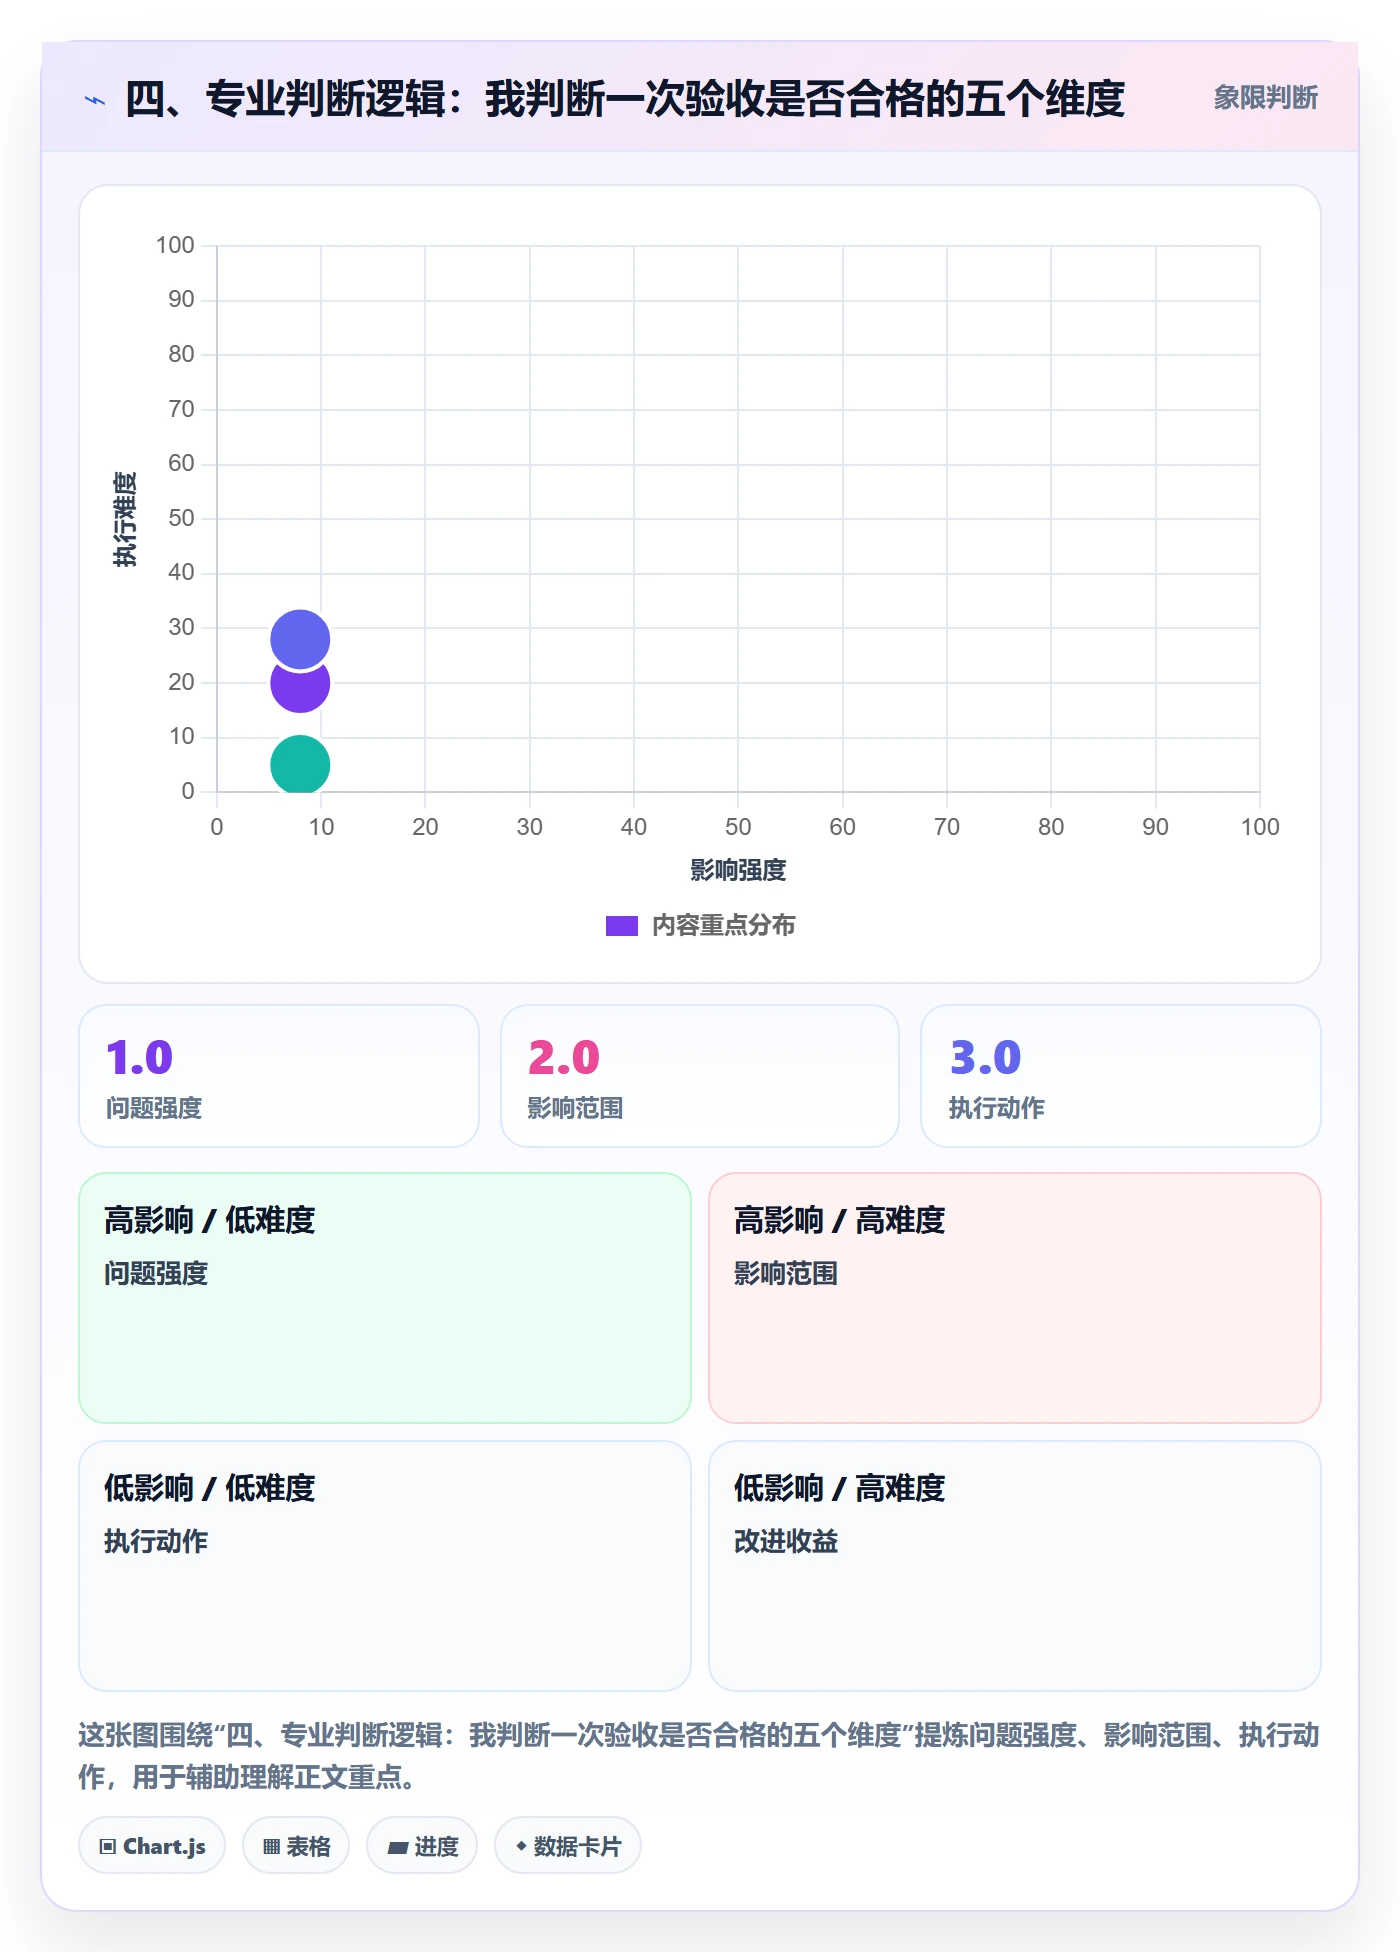Select the teal bubble near 5
The image size is (1400, 1952).
tap(300, 765)
